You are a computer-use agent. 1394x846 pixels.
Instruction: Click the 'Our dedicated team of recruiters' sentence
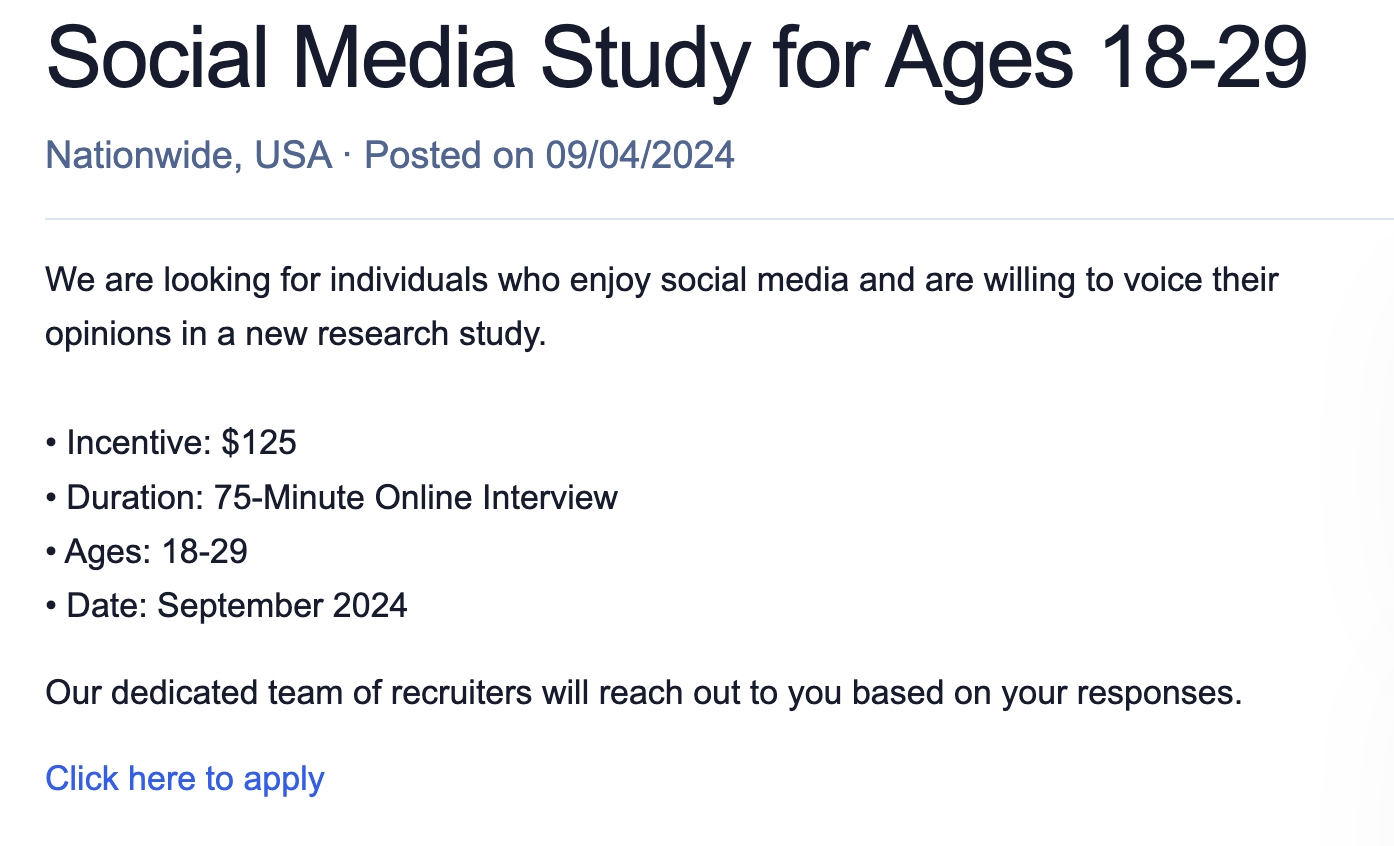click(x=644, y=692)
